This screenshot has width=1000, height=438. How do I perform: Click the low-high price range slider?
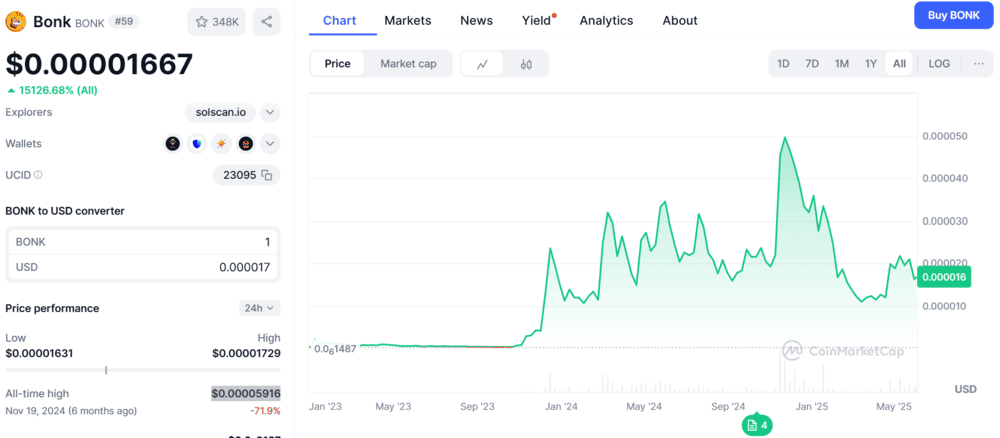pos(143,370)
